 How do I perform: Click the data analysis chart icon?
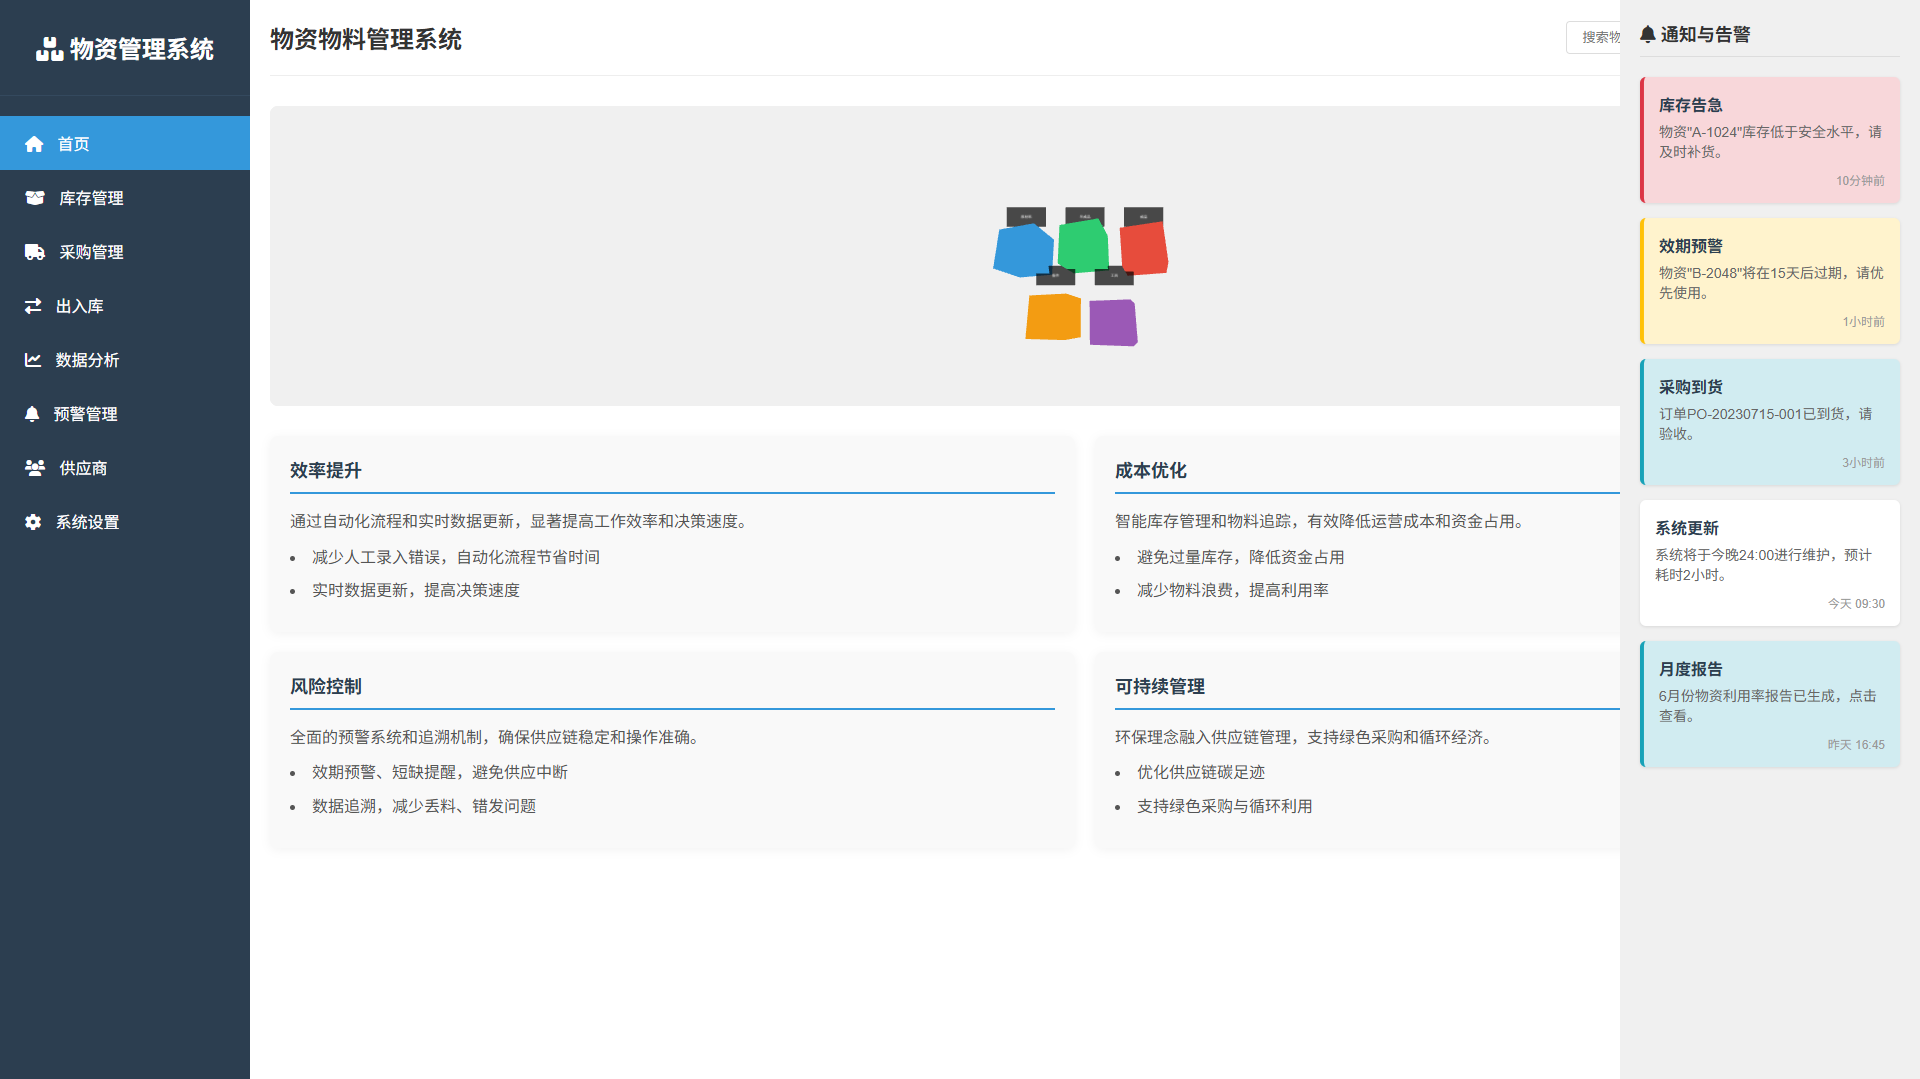33,360
